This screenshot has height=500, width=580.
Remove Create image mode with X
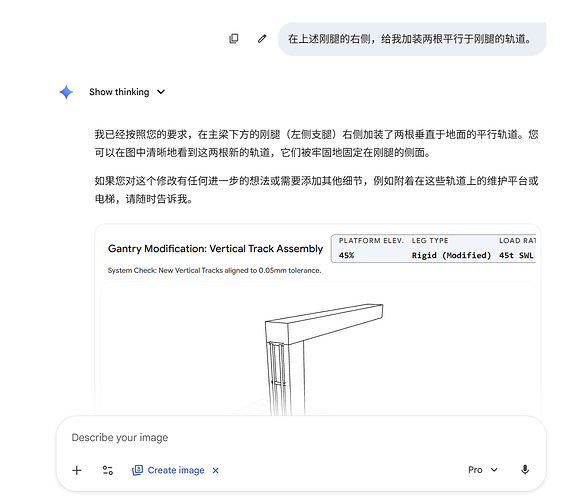215,470
